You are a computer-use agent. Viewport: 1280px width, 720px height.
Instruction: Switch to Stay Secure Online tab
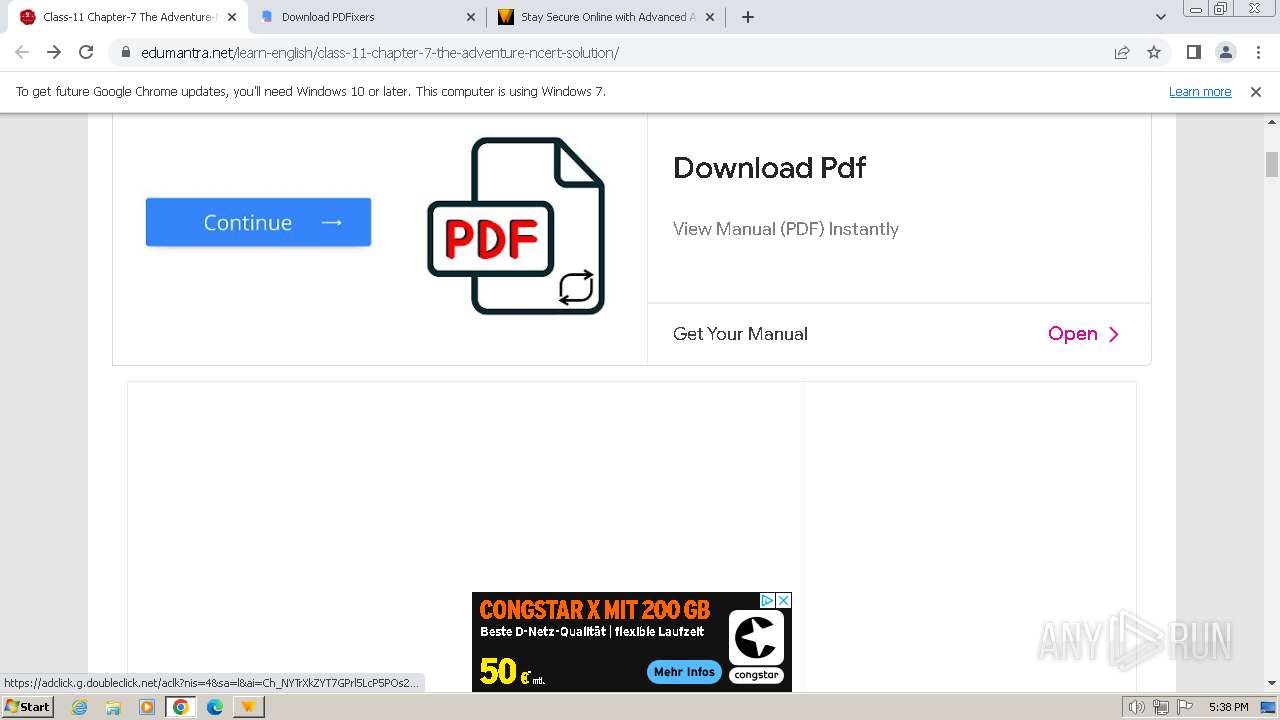coord(606,17)
